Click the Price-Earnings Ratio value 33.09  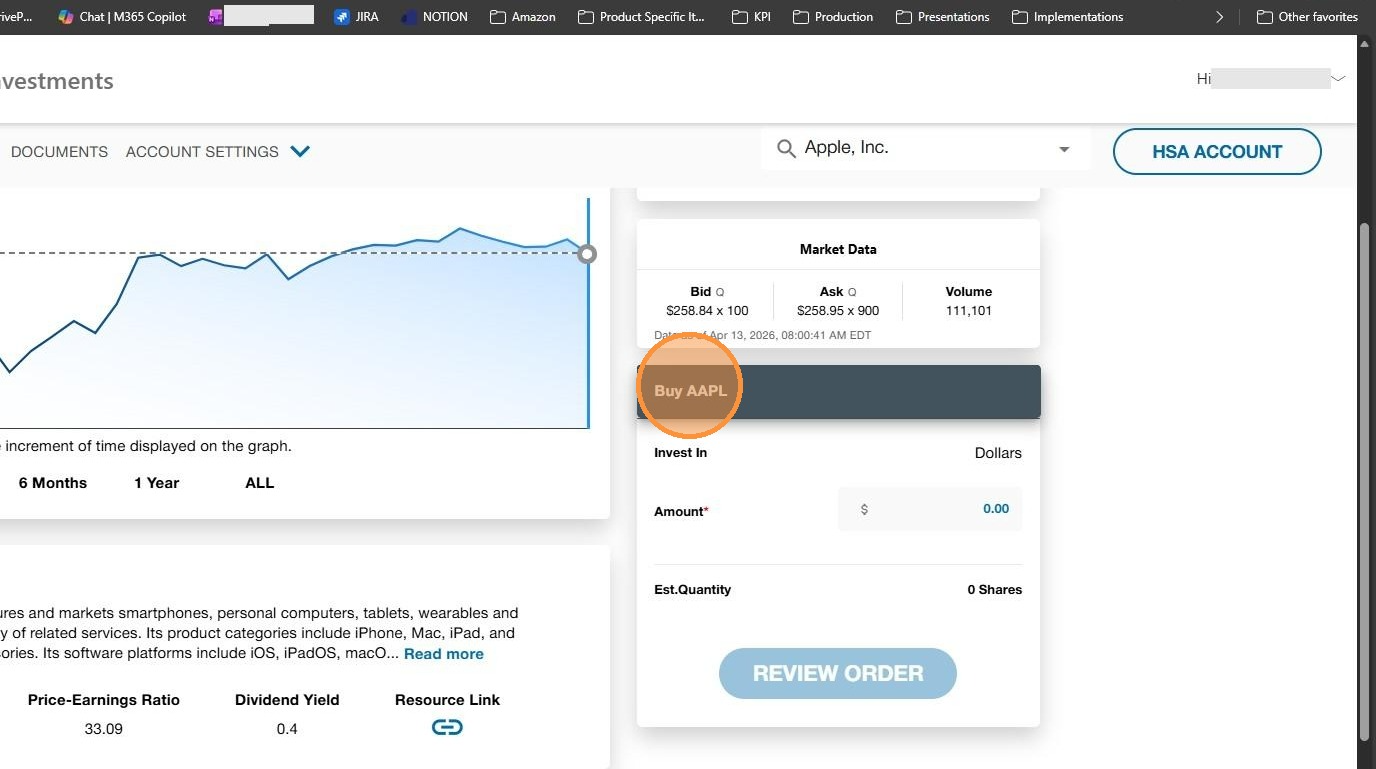point(104,729)
